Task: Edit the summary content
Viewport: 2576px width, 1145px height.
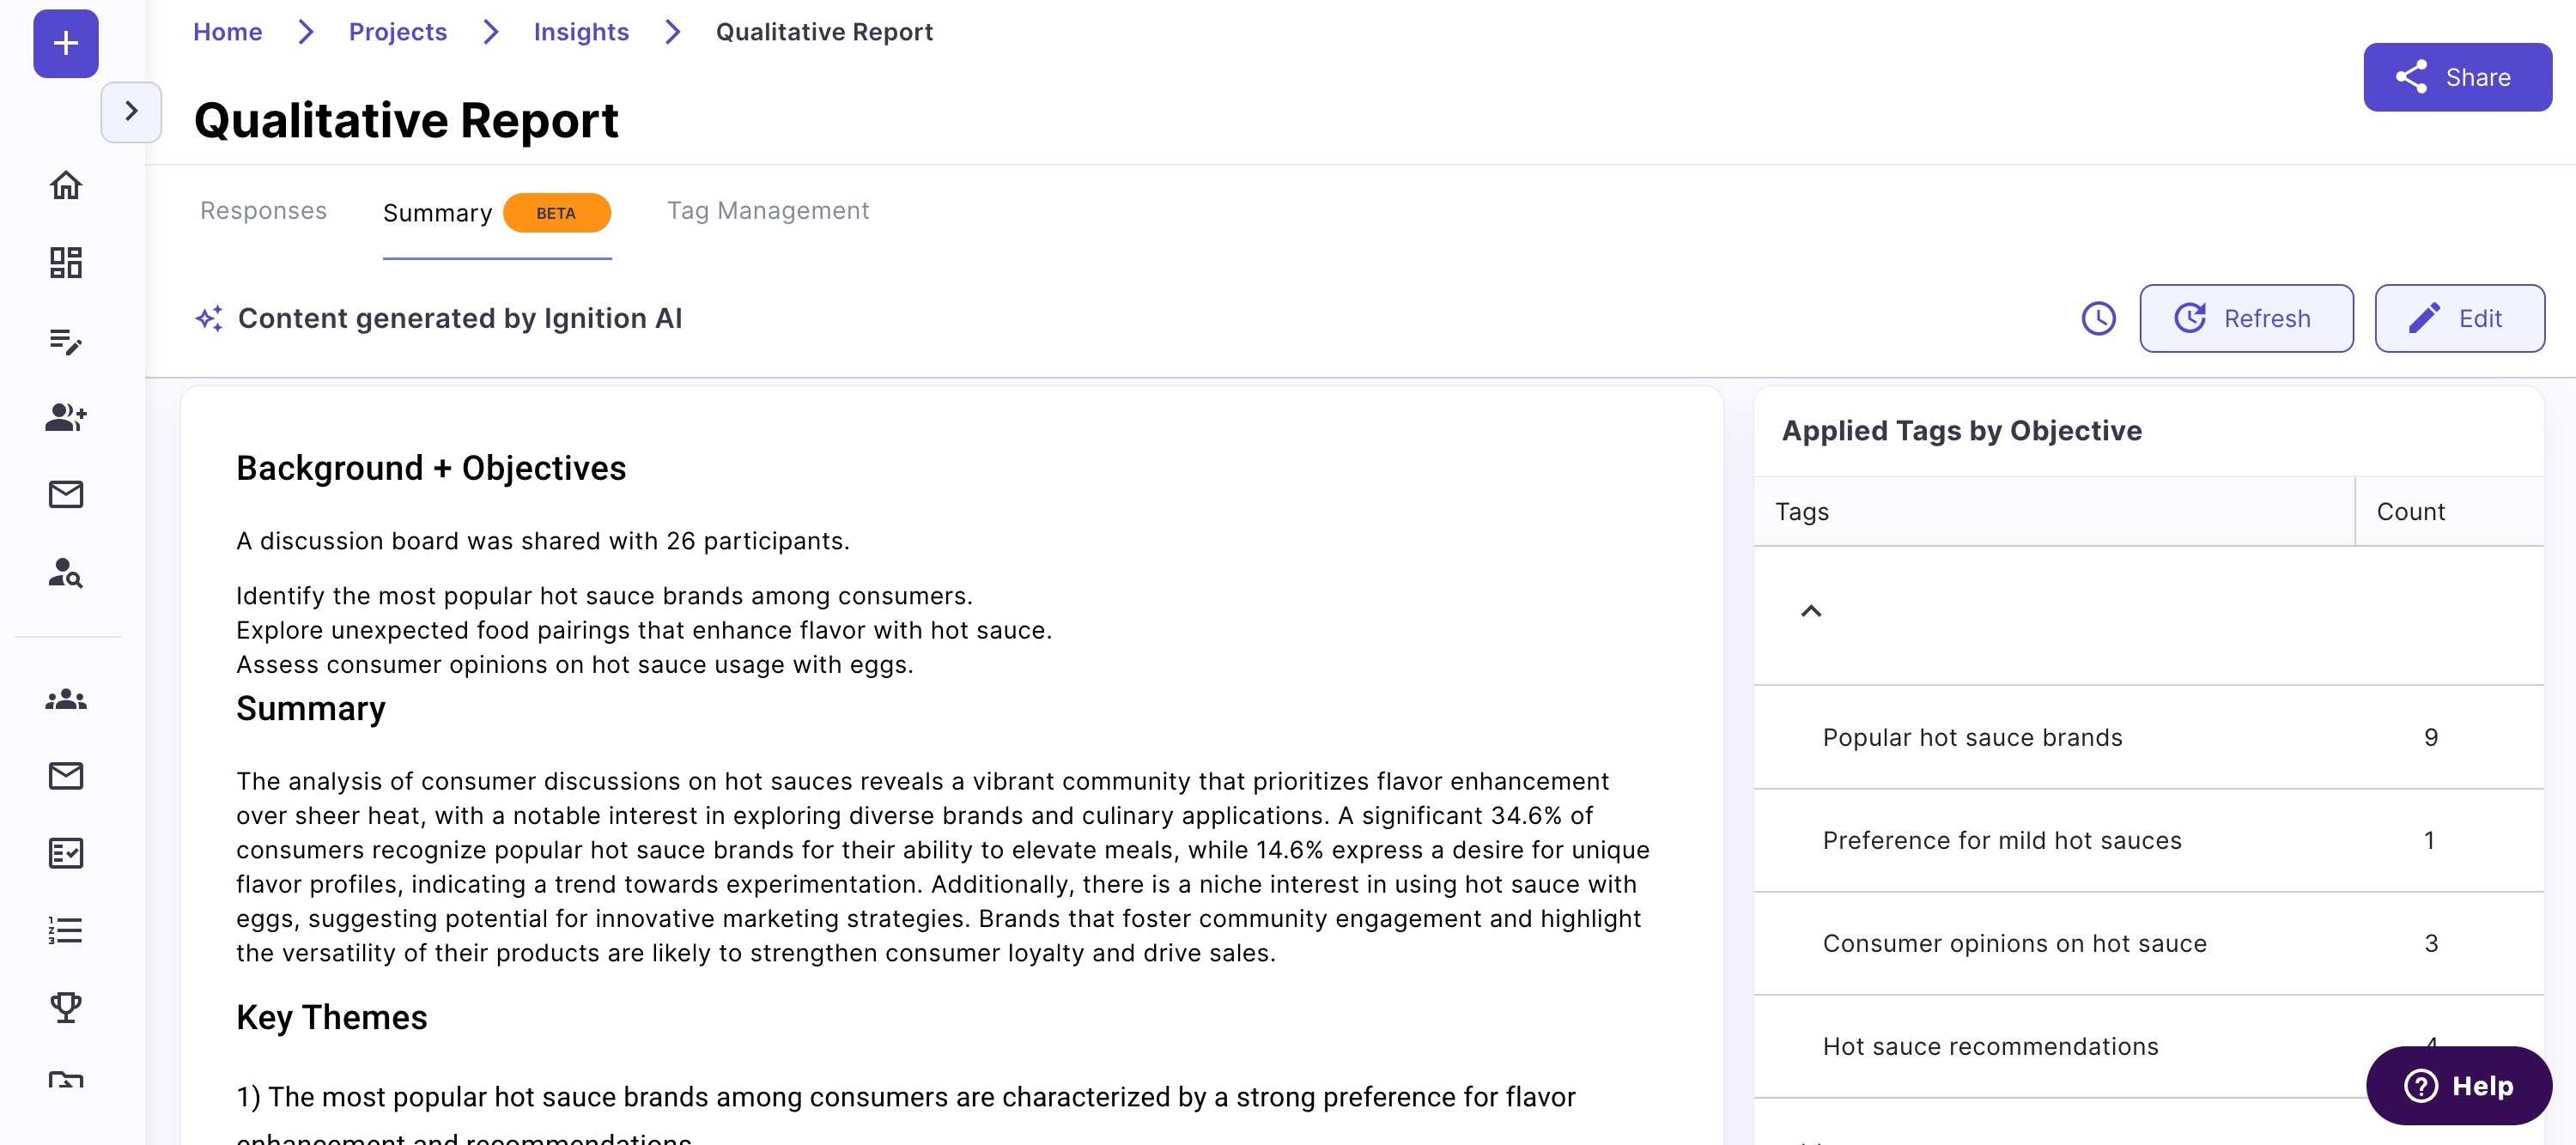Action: [2459, 318]
